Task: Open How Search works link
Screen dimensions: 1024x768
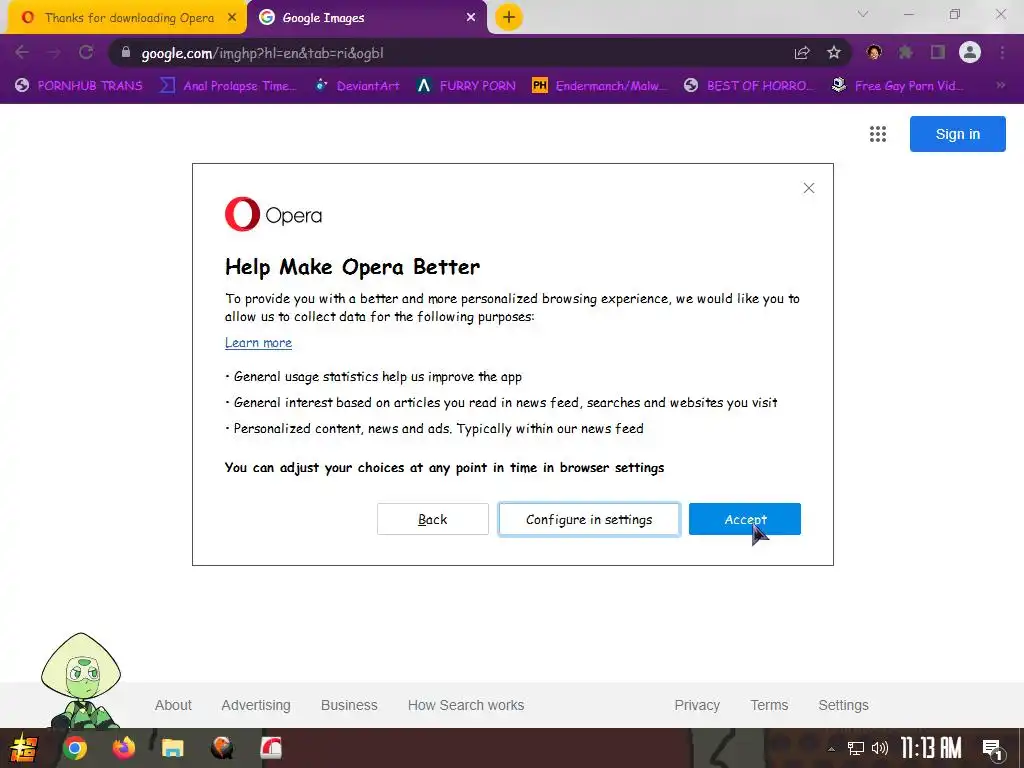Action: pos(466,705)
